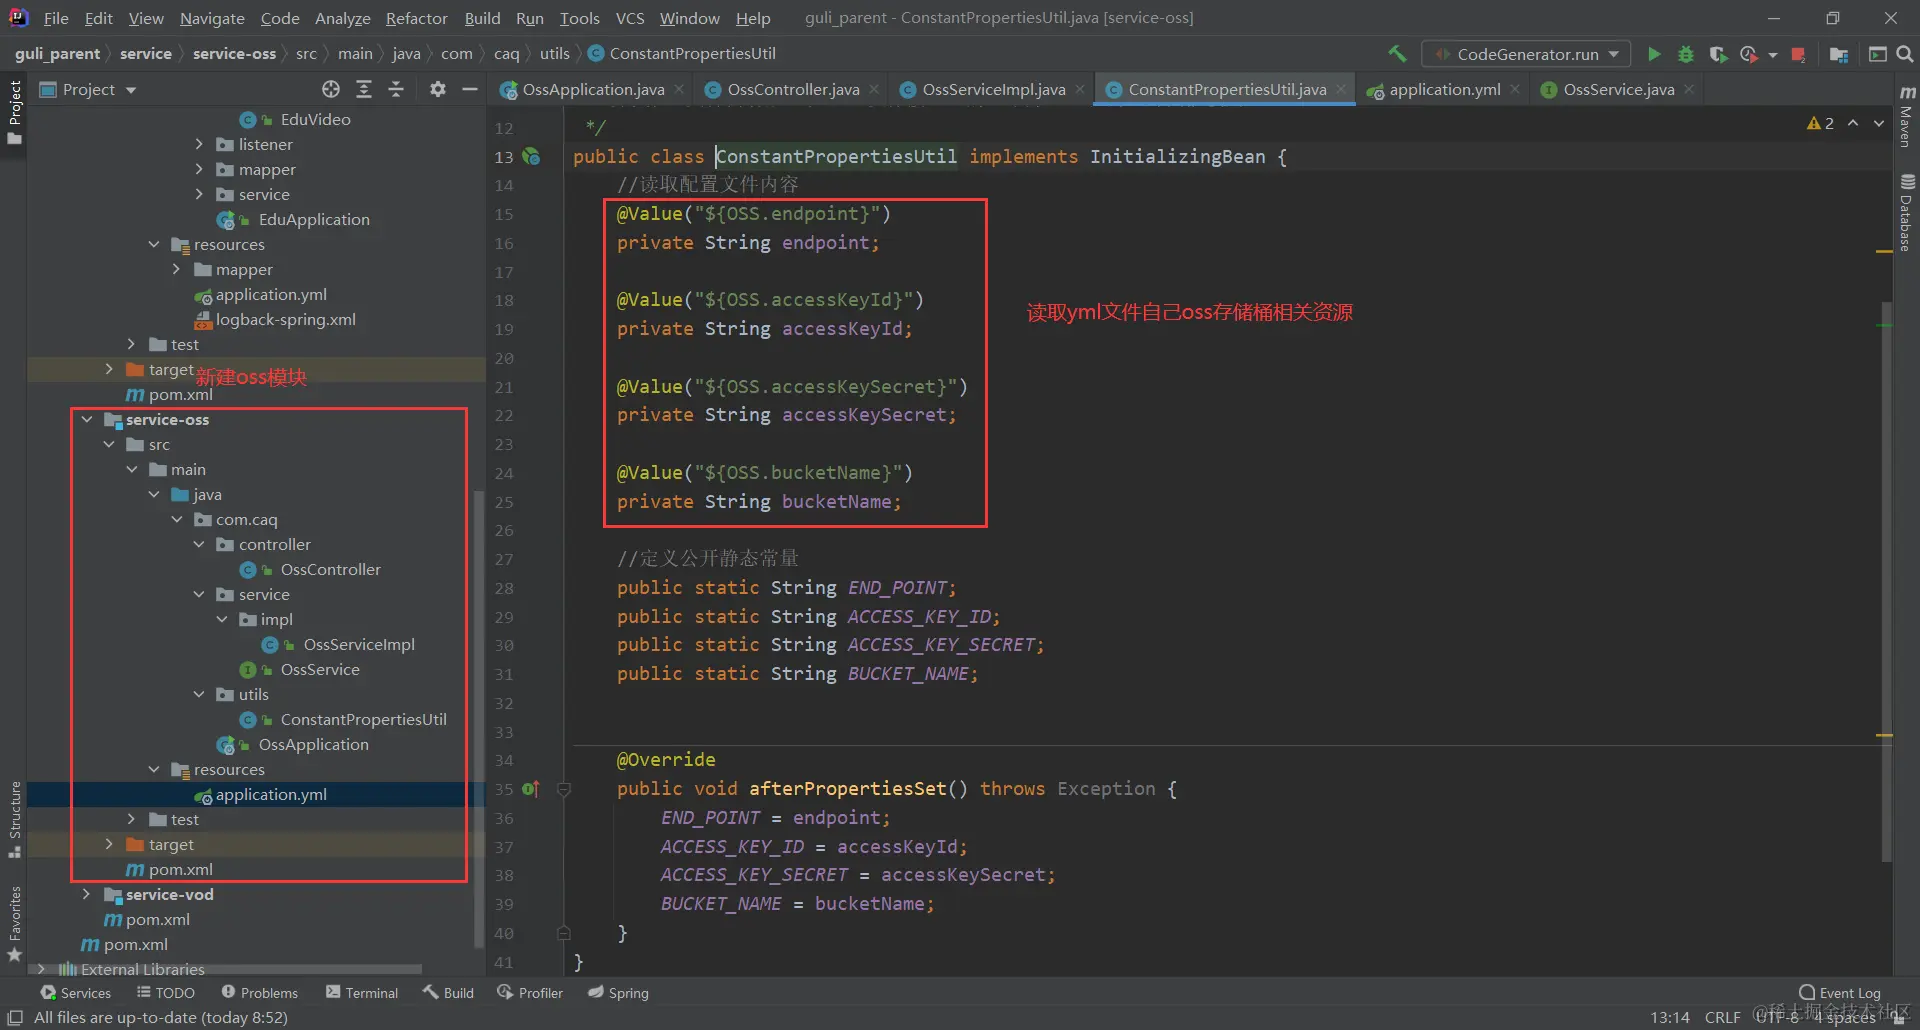This screenshot has height=1030, width=1920.
Task: Open the Navigate menu
Action: [x=212, y=18]
